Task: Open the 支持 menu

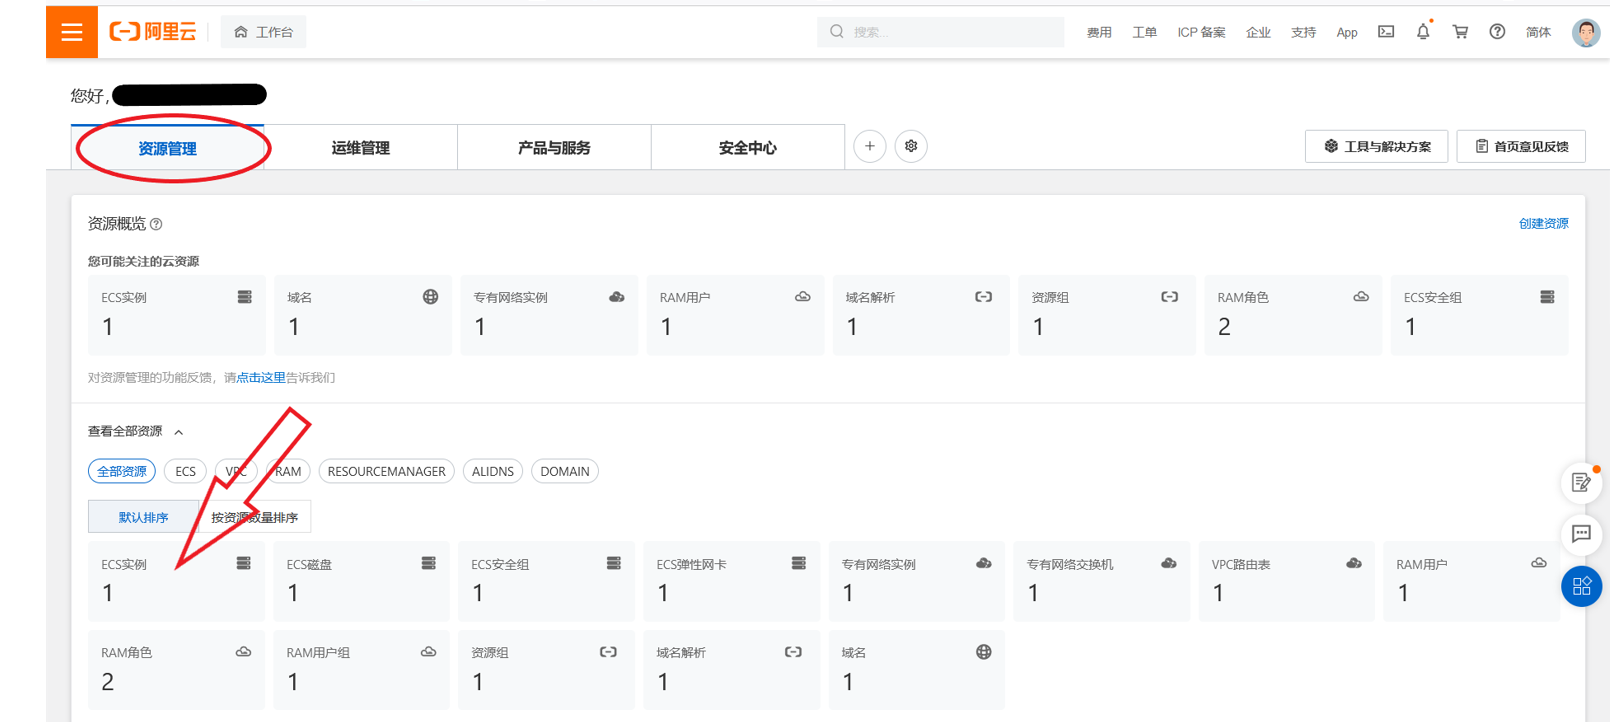Action: pos(1303,32)
